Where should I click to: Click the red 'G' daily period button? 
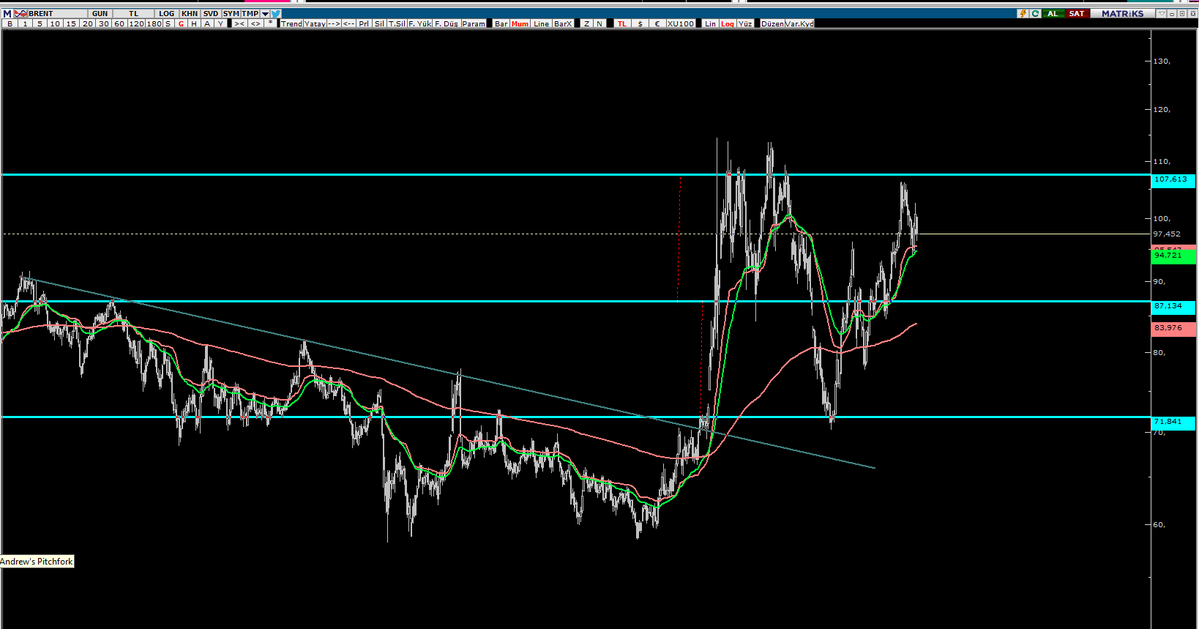click(x=181, y=24)
